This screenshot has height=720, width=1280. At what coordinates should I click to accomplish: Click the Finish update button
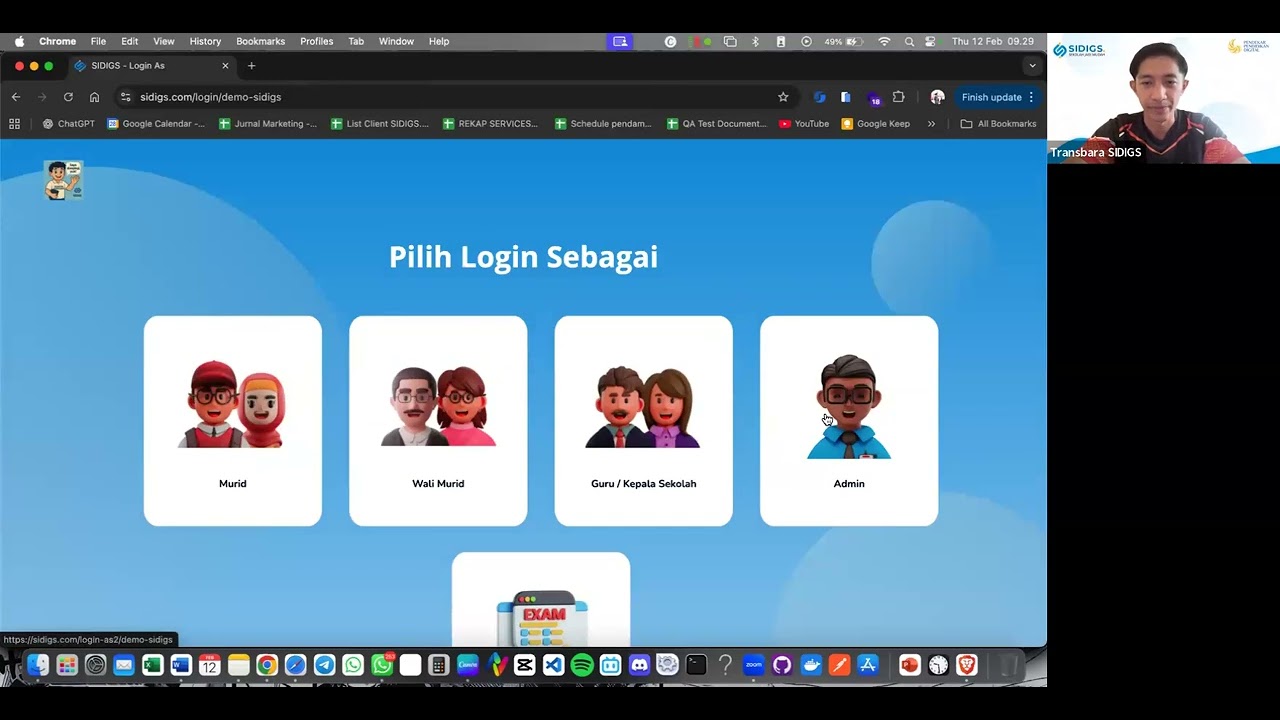[x=998, y=97]
